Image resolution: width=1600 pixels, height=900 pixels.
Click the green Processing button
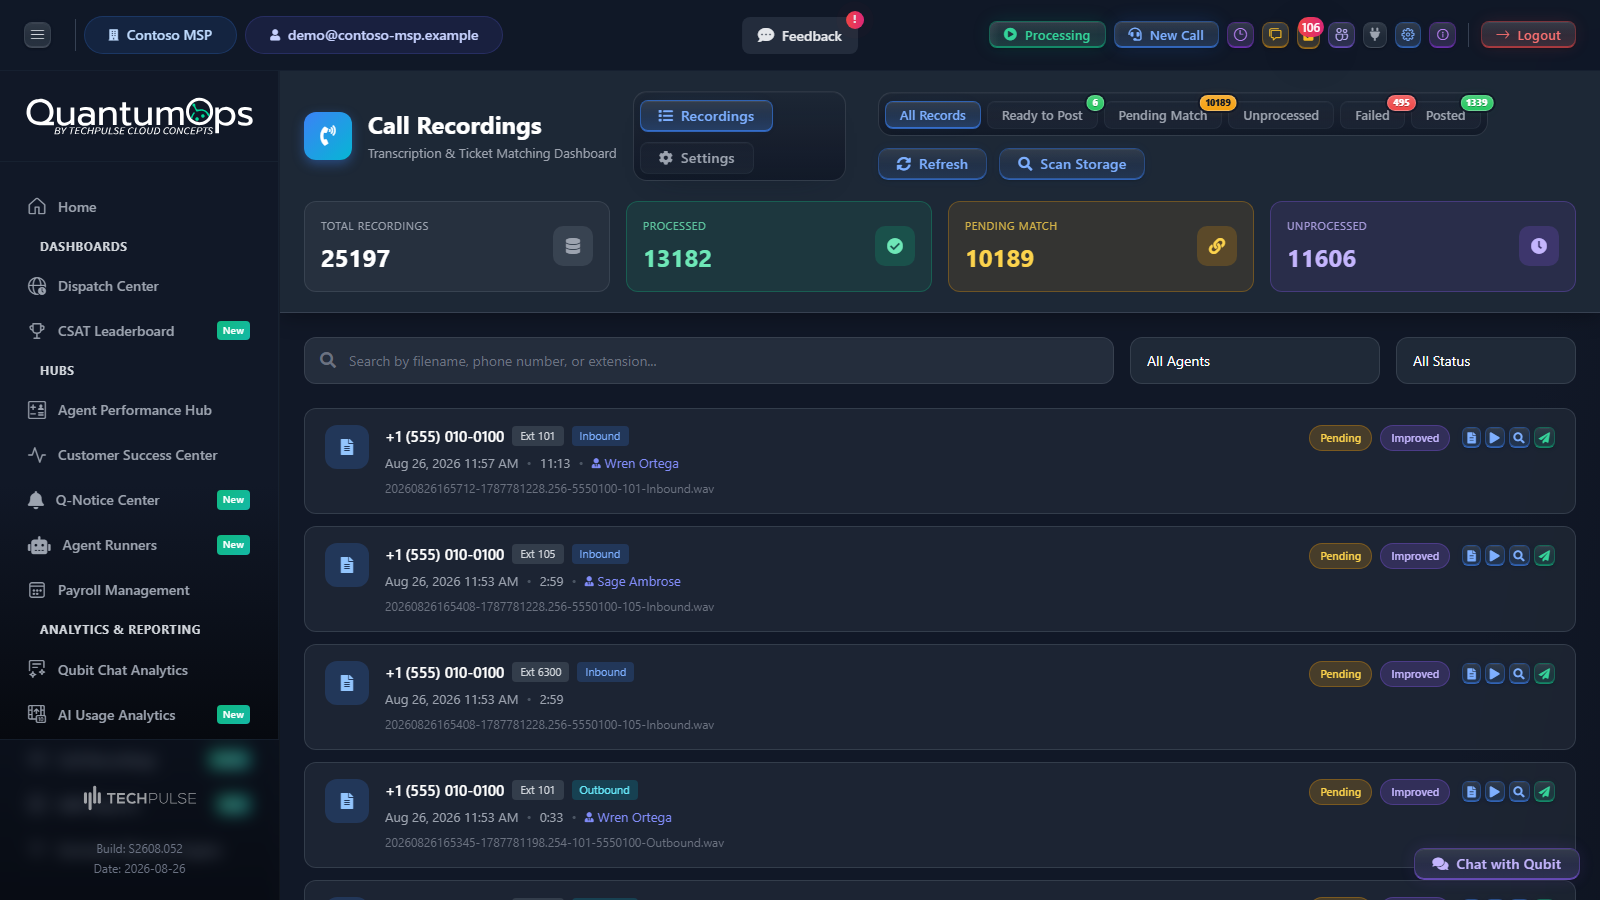tap(1047, 35)
